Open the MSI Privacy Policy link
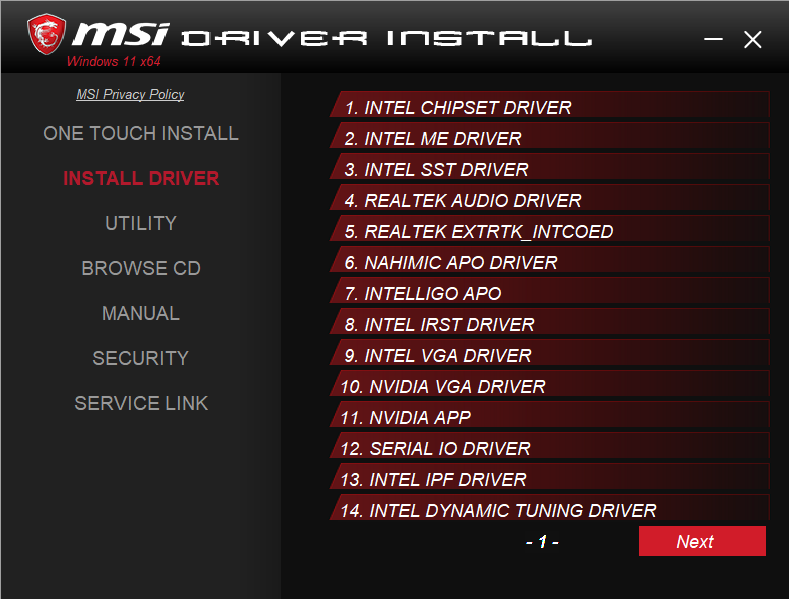Viewport: 790px width, 600px height. pos(130,94)
